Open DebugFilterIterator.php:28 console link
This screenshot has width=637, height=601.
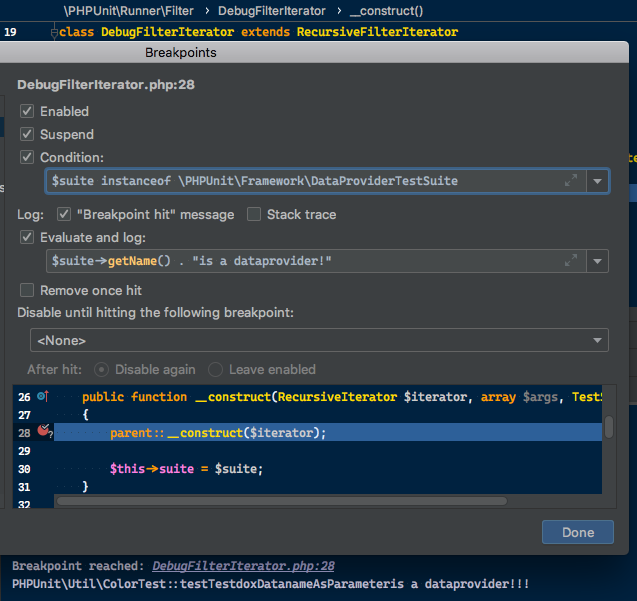coord(243,566)
